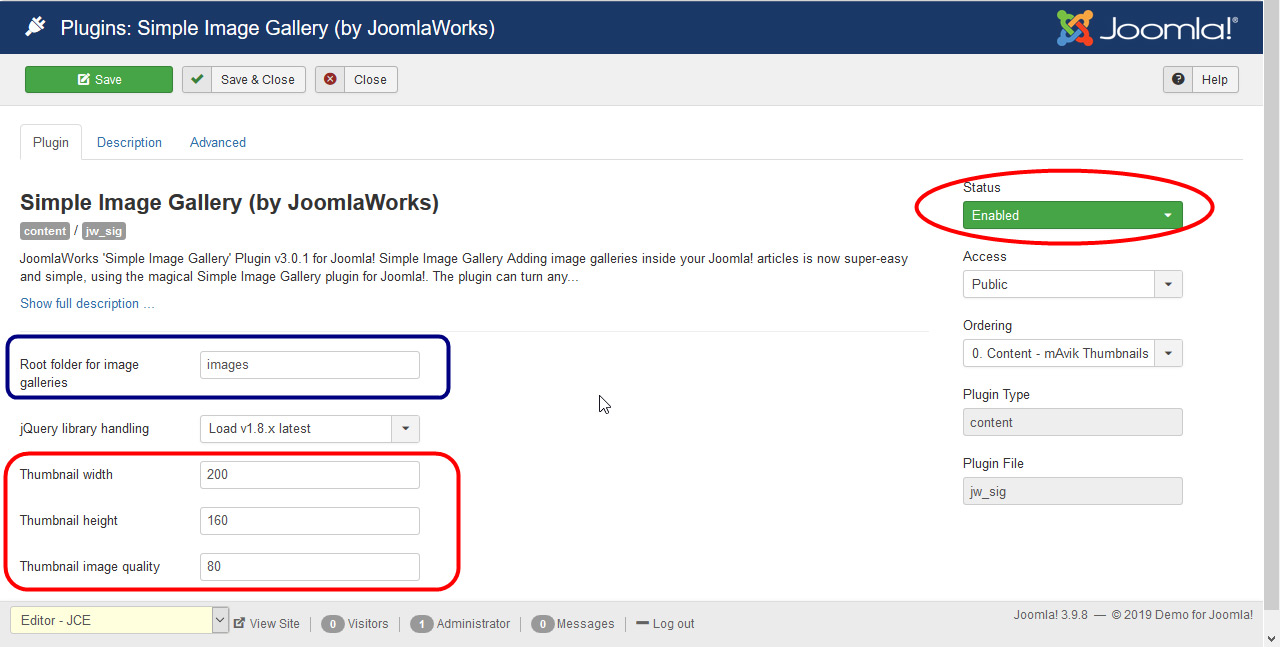Viewport: 1280px width, 647px height.
Task: Click the plug icon beside the page title
Action: (x=37, y=27)
